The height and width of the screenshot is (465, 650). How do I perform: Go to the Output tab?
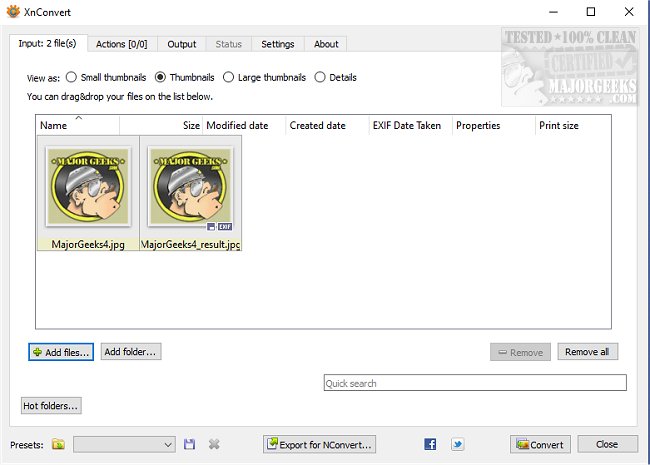coord(182,44)
